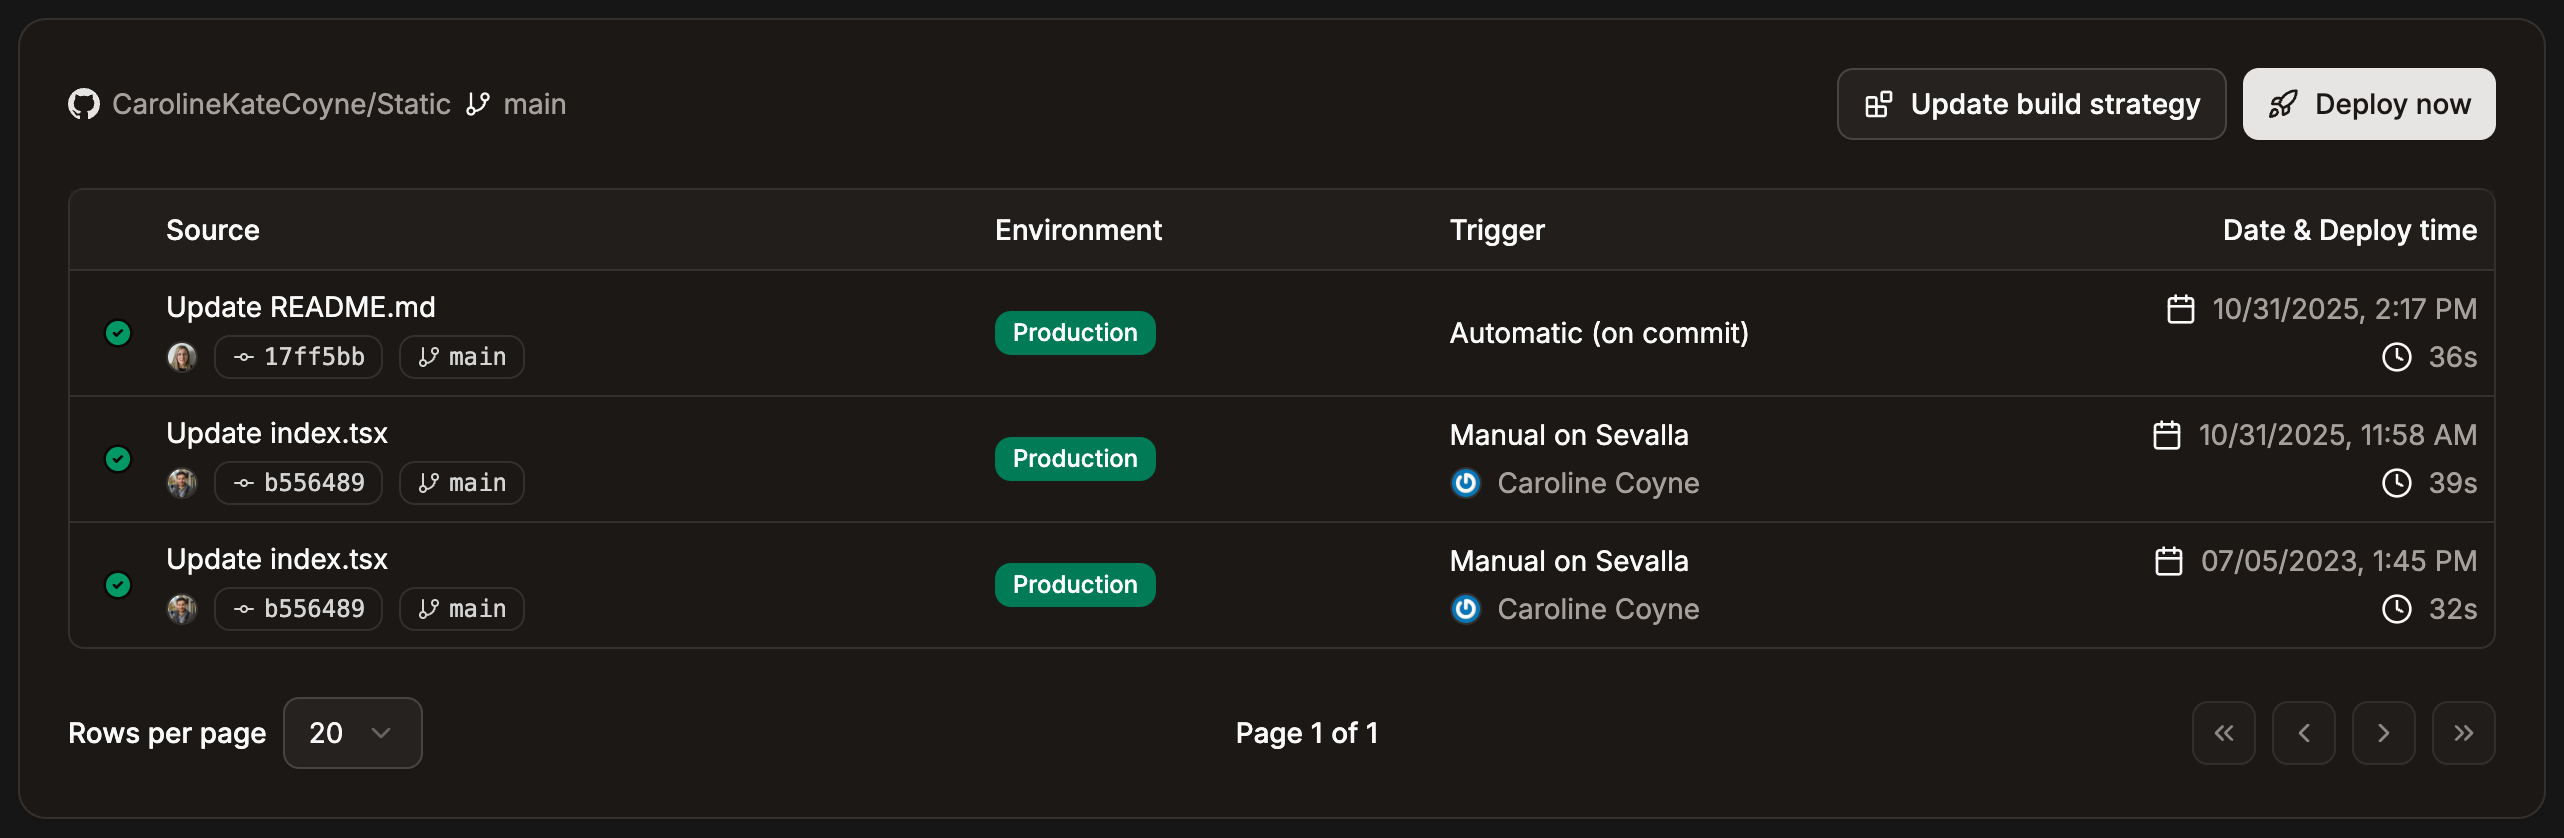Click the Deploy now button
Screen dimensions: 2564x838
coord(2369,103)
